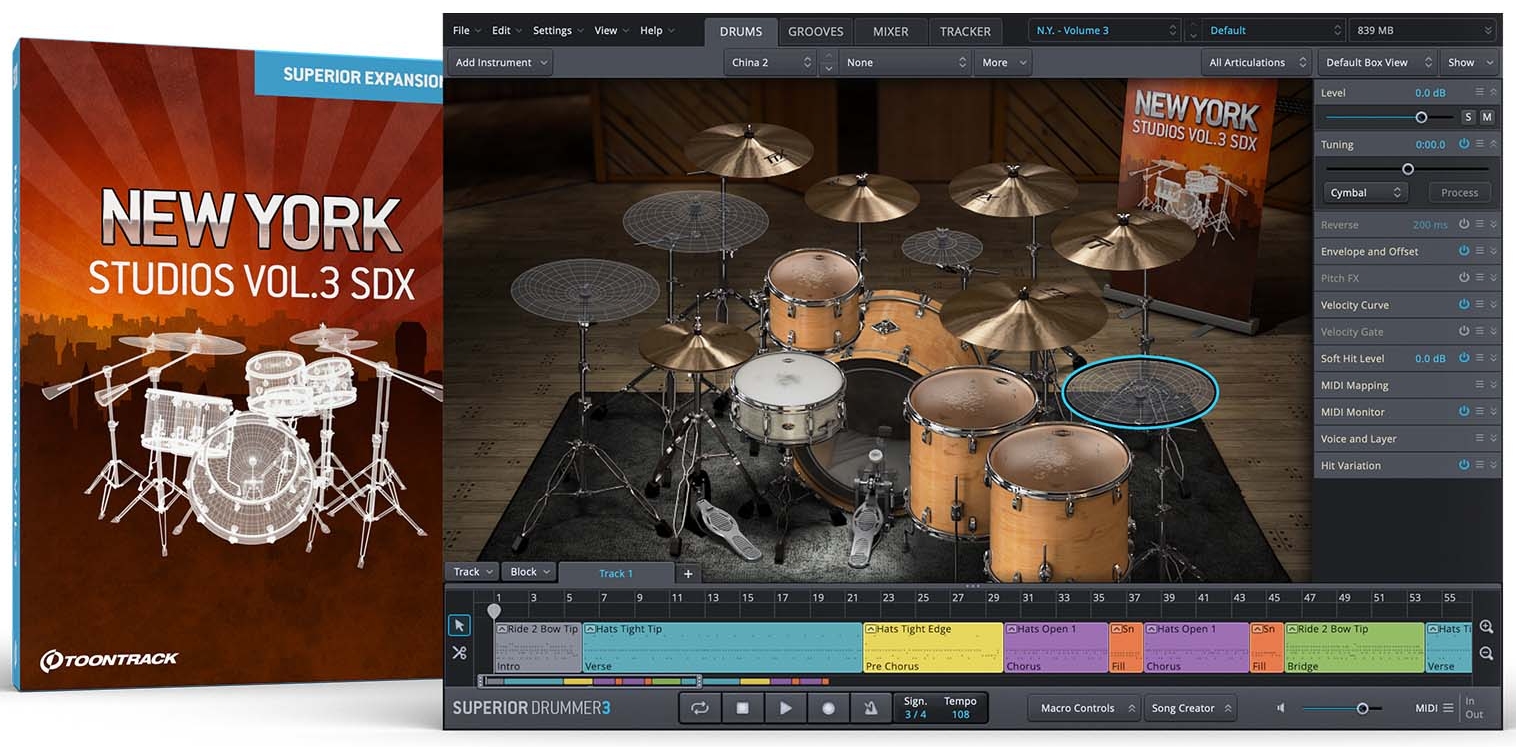Add a new track with the plus icon
The width and height of the screenshot is (1516, 747).
pos(688,573)
